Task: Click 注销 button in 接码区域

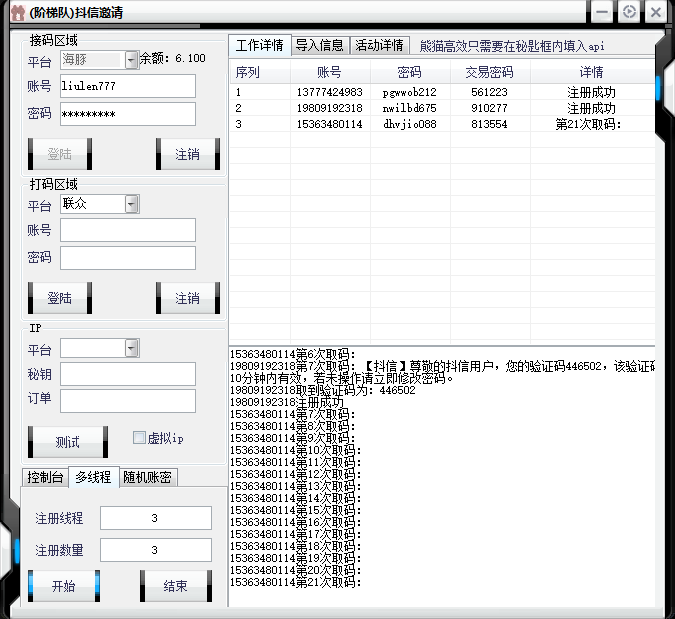Action: (x=188, y=154)
